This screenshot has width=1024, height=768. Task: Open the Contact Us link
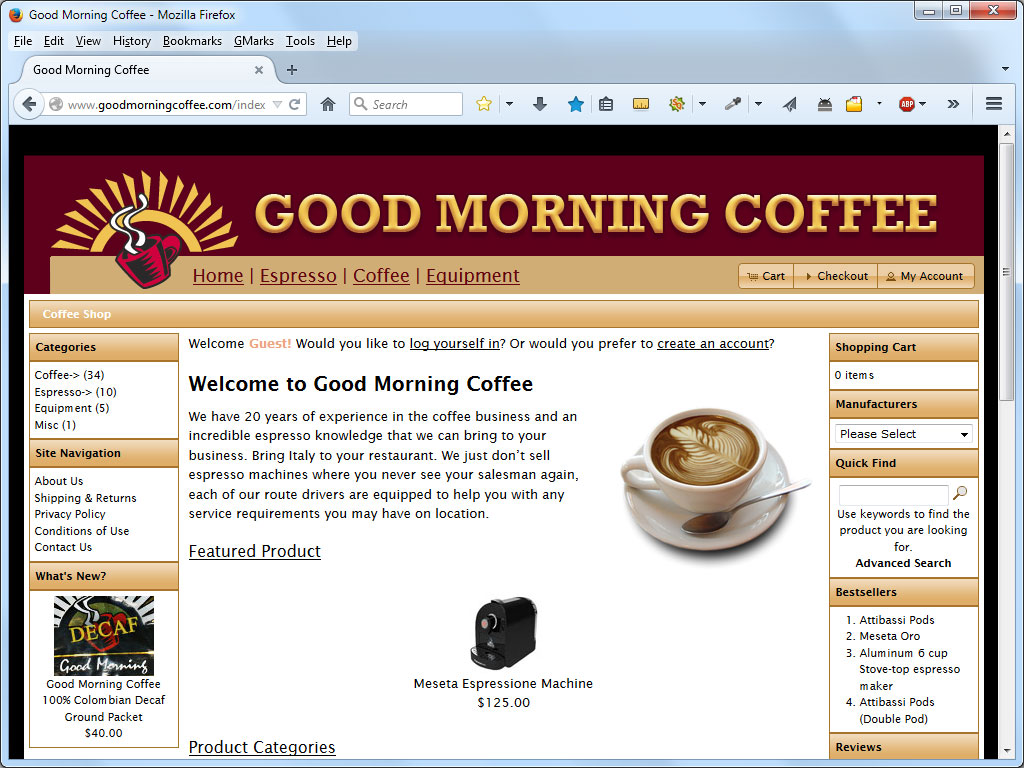[63, 547]
